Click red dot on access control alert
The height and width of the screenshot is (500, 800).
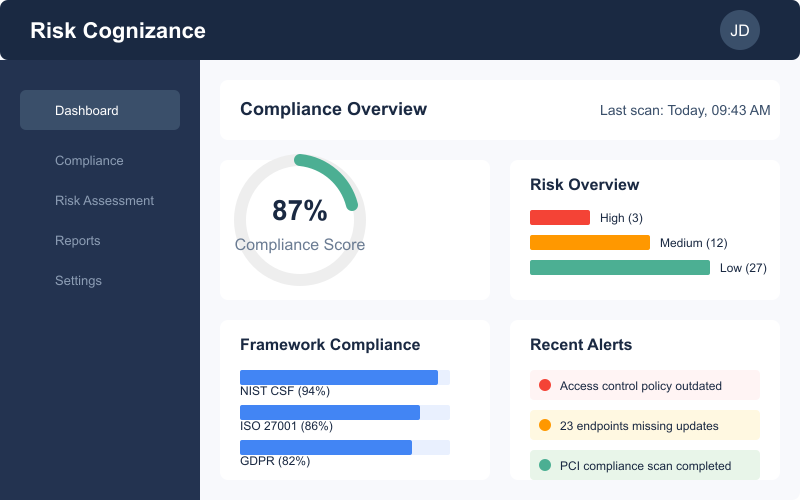pyautogui.click(x=545, y=385)
